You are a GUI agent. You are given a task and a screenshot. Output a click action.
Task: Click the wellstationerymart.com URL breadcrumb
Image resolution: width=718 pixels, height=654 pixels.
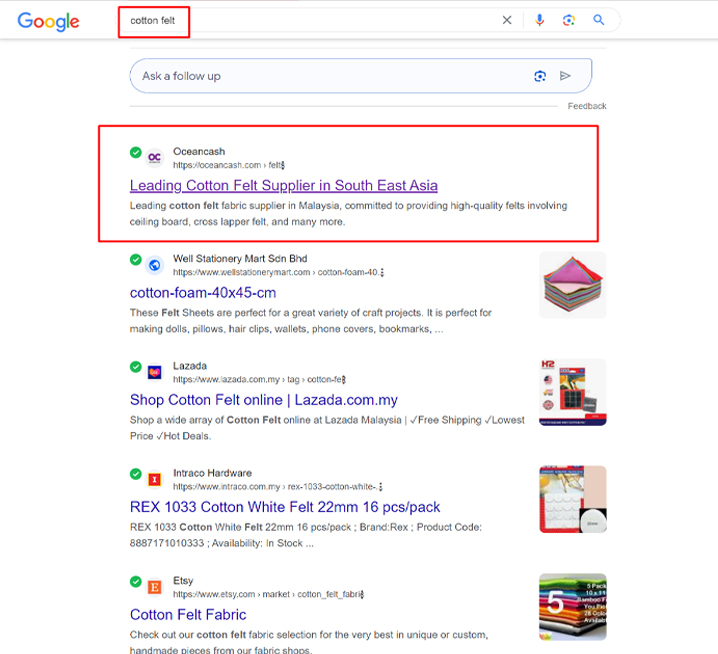click(276, 272)
